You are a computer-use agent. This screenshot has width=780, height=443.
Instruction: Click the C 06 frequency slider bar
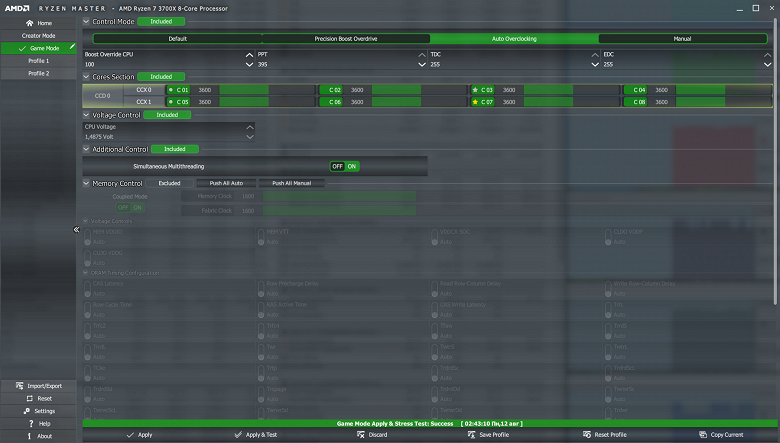click(x=419, y=102)
